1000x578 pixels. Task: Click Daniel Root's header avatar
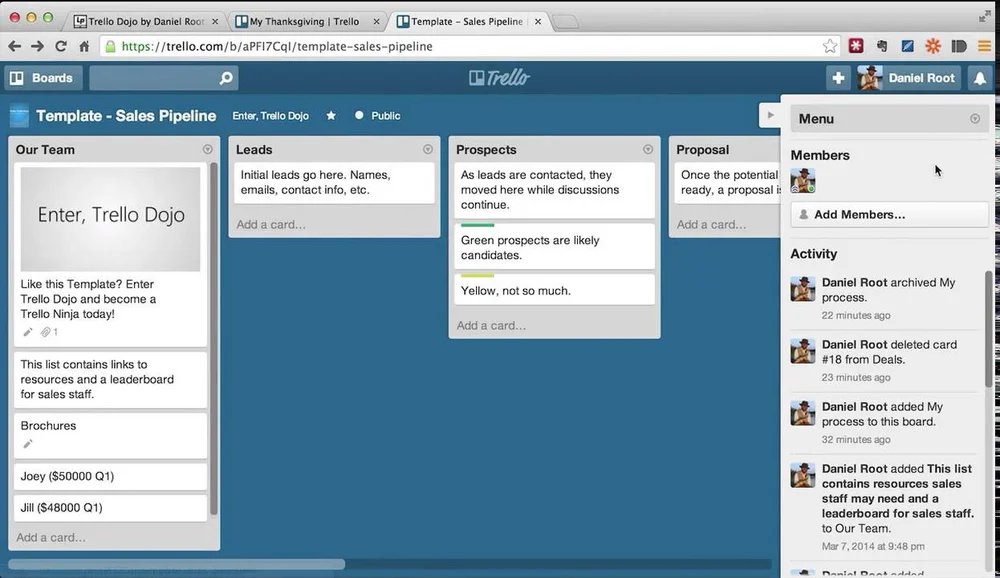coord(870,78)
